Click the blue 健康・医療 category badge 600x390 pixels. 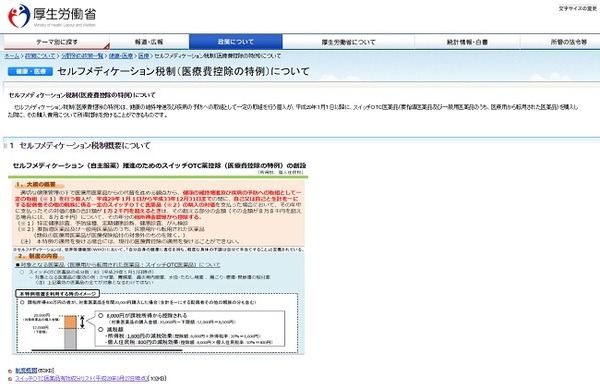point(30,72)
